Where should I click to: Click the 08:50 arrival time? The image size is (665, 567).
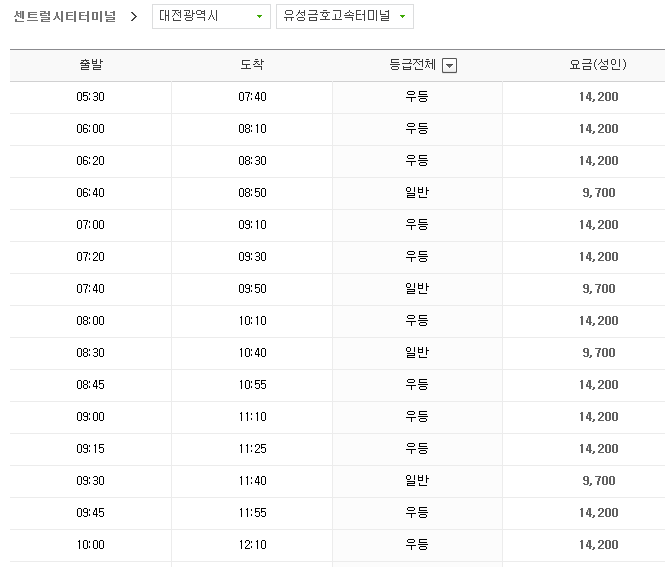252,193
